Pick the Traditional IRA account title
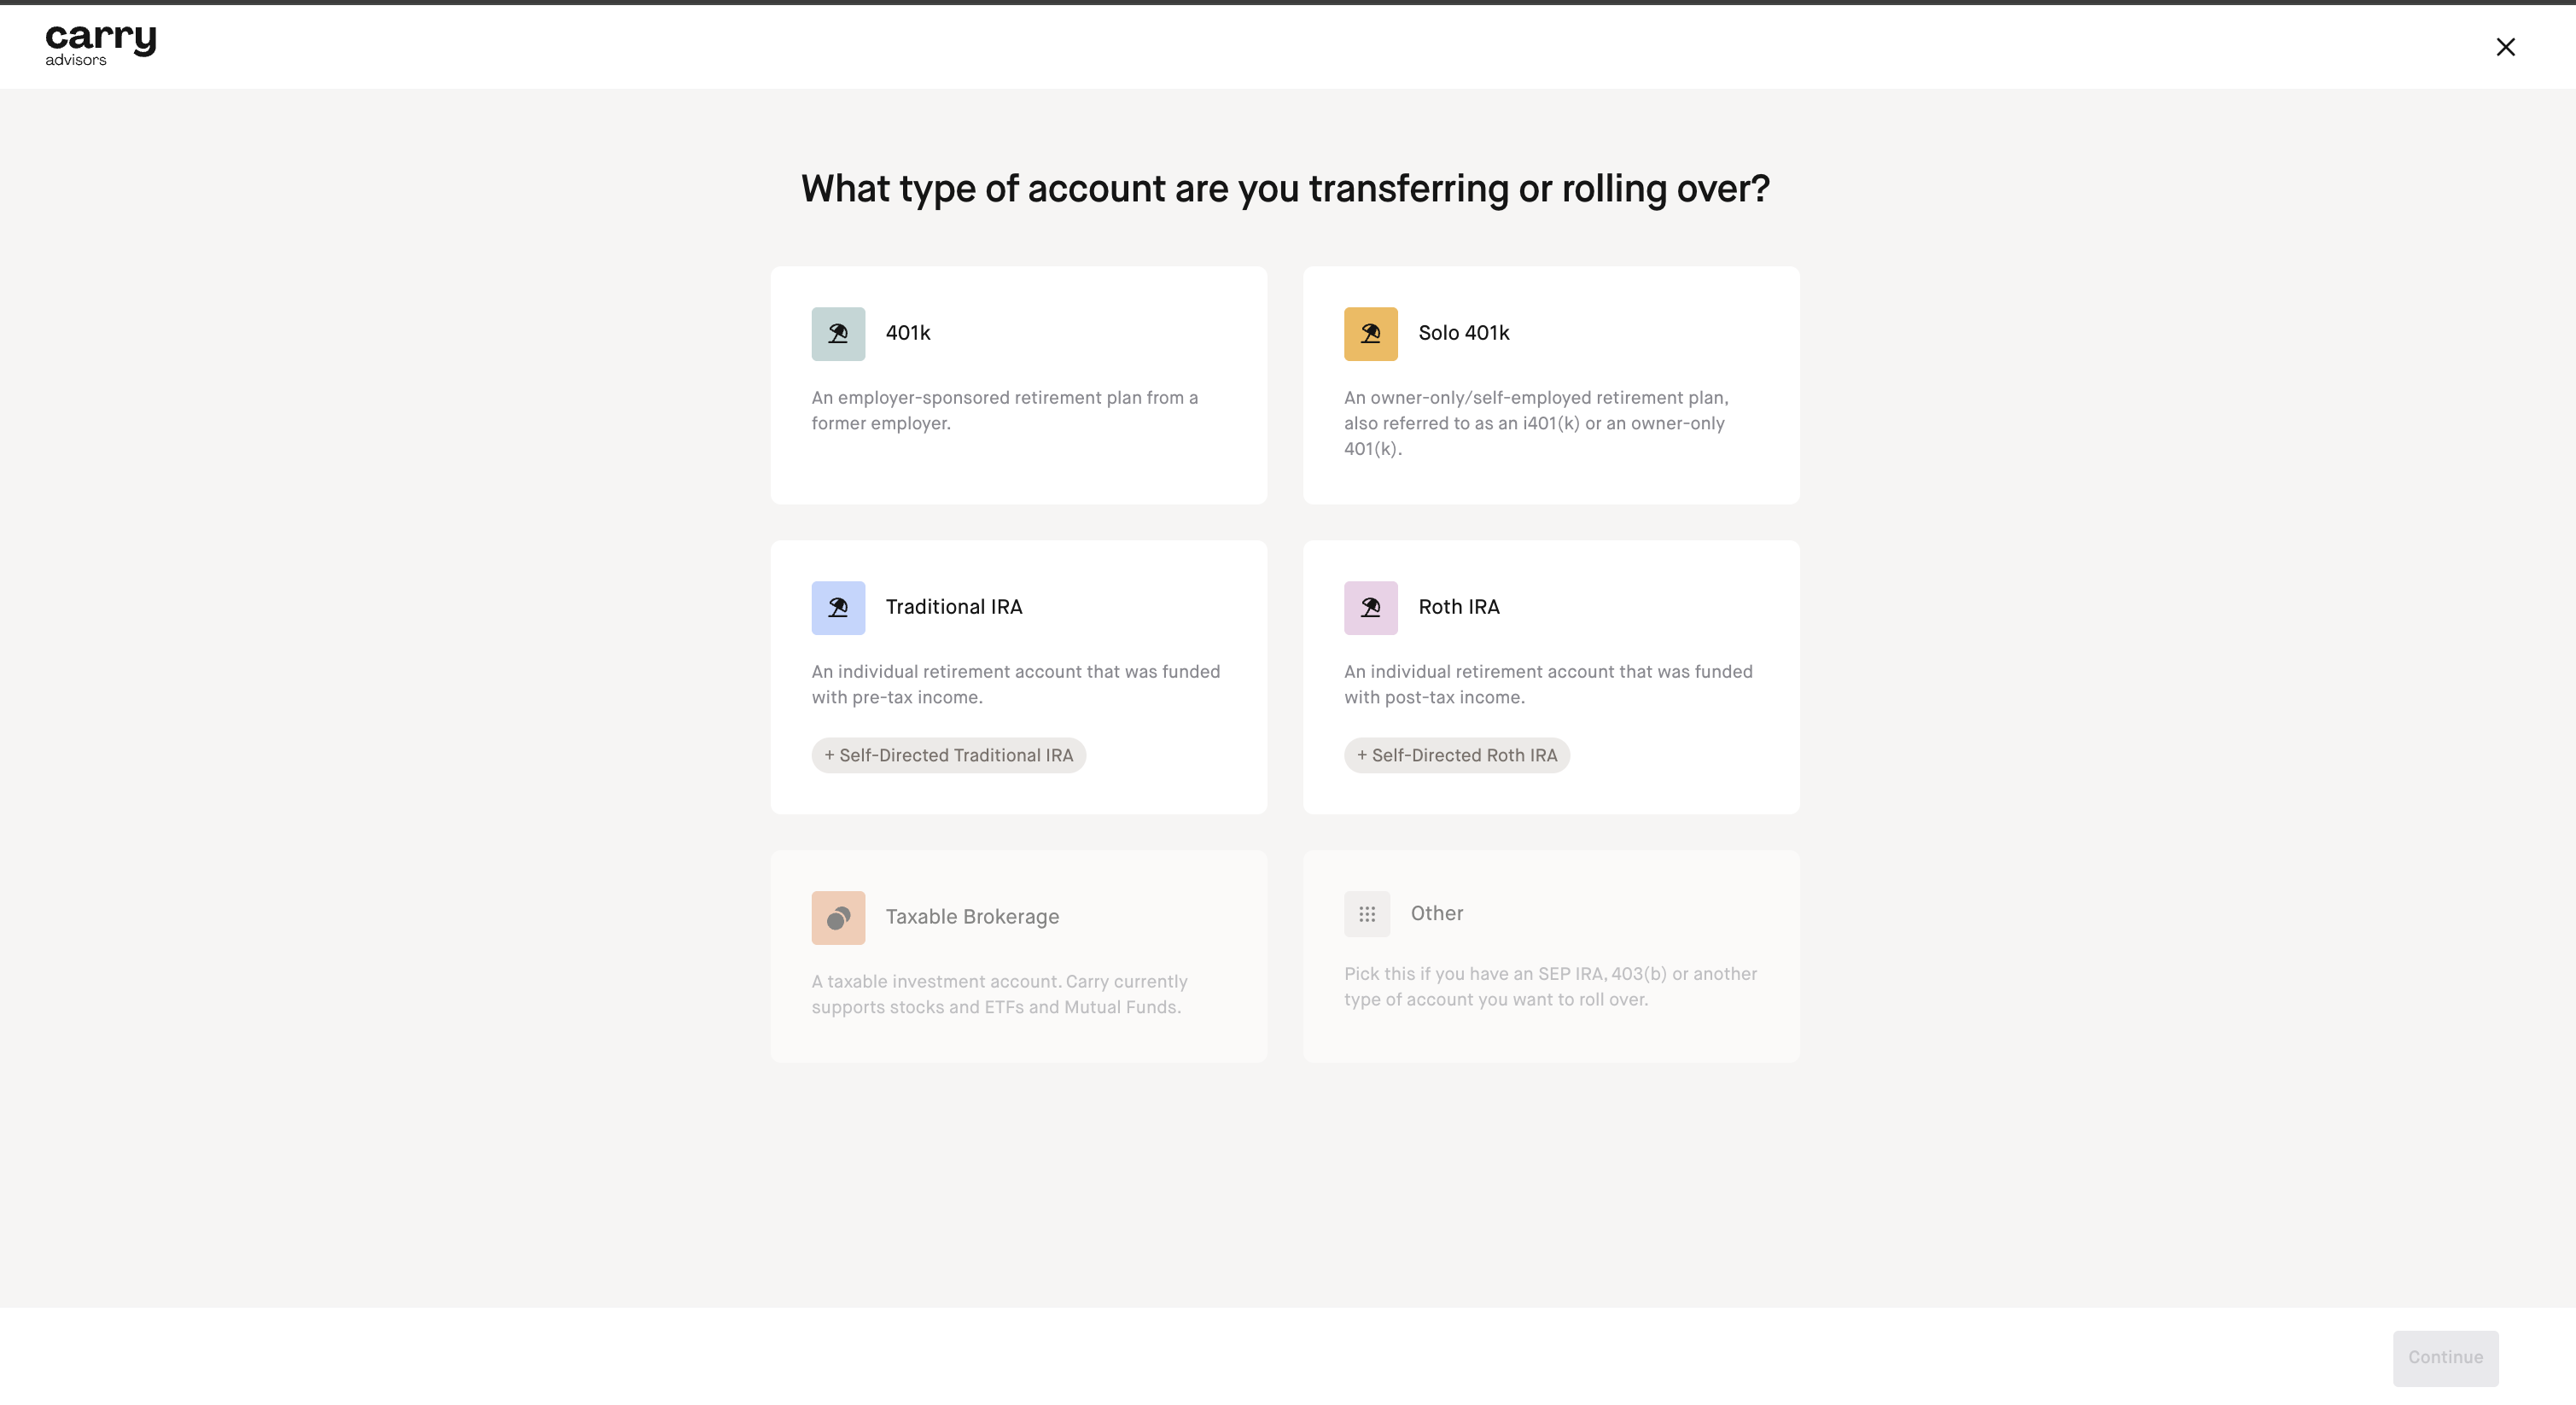Screen dimensions: 2576x1405 point(954,607)
